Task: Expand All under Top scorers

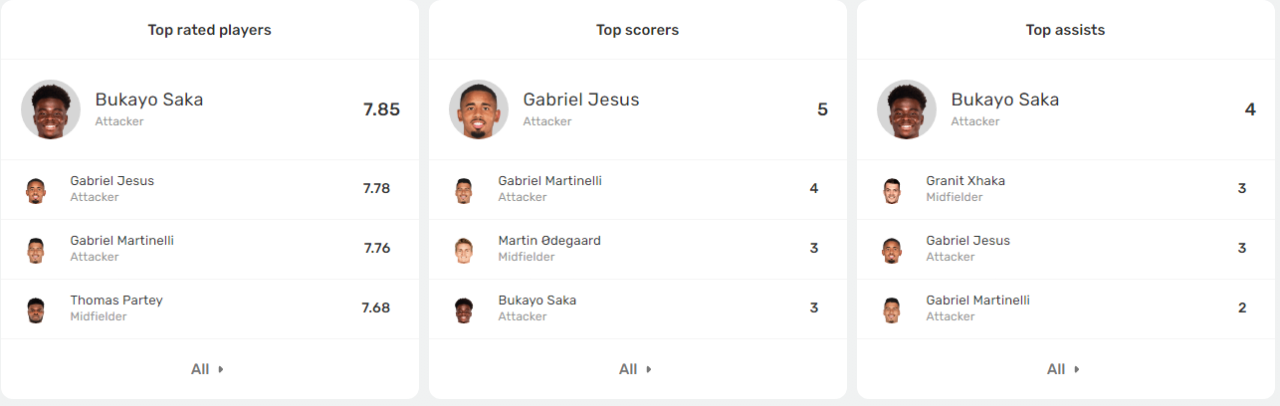Action: pyautogui.click(x=636, y=369)
